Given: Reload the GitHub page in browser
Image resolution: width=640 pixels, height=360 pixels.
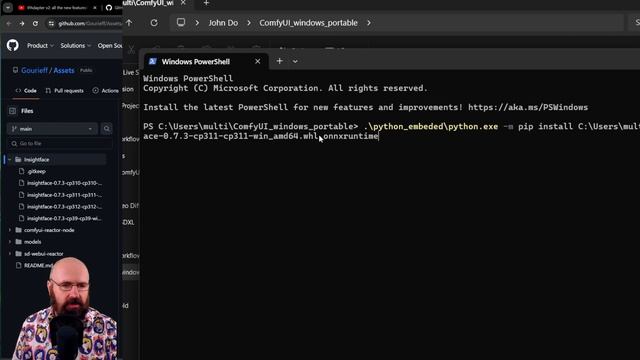Looking at the screenshot, I should (35, 24).
